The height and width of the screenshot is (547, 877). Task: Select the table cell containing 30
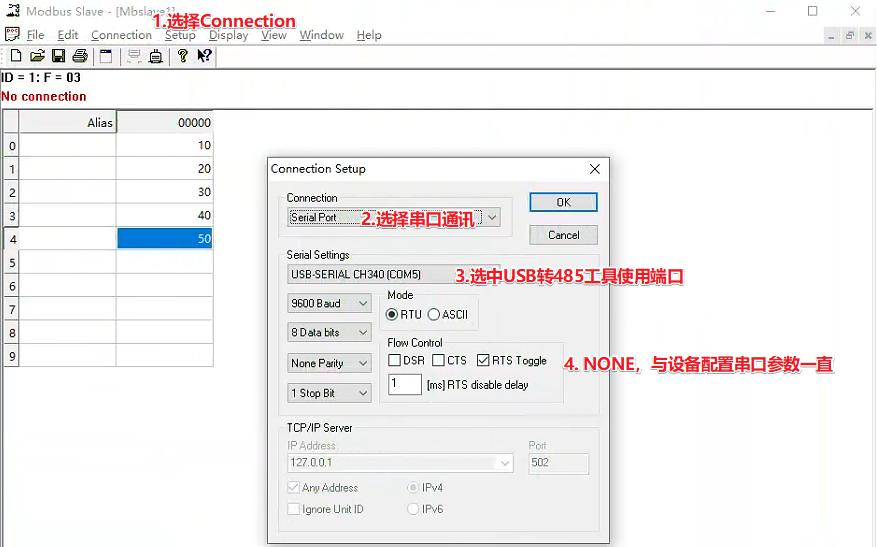pyautogui.click(x=165, y=192)
